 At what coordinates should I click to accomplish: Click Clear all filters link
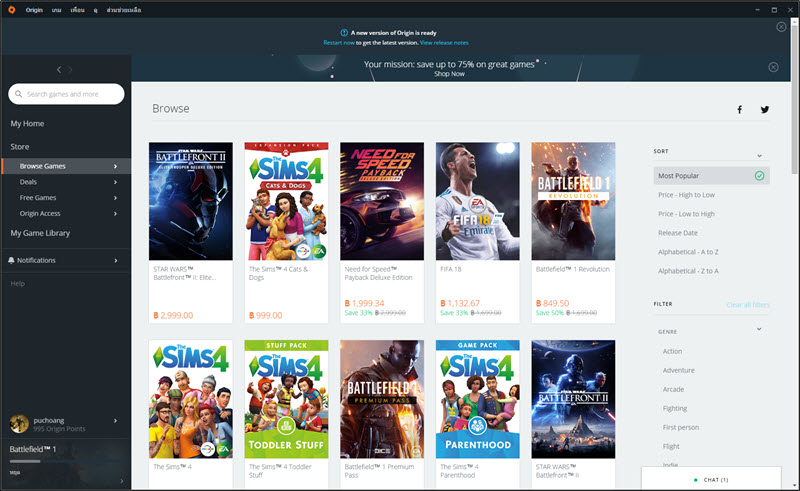pyautogui.click(x=747, y=305)
